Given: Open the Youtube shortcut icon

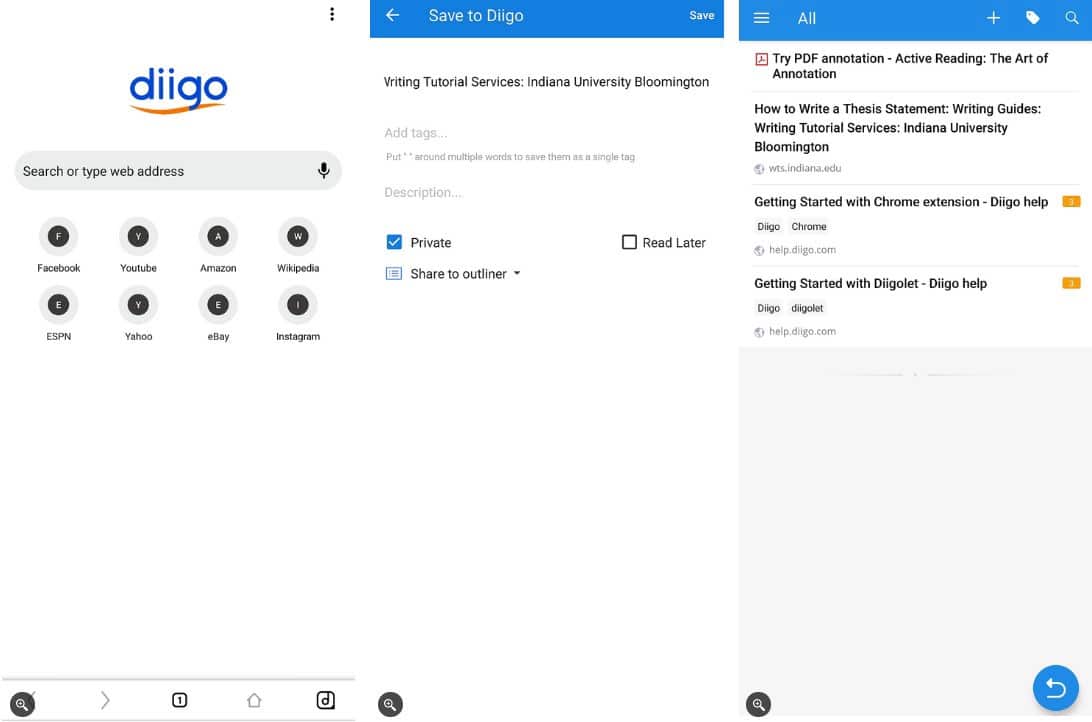Looking at the screenshot, I should [138, 237].
